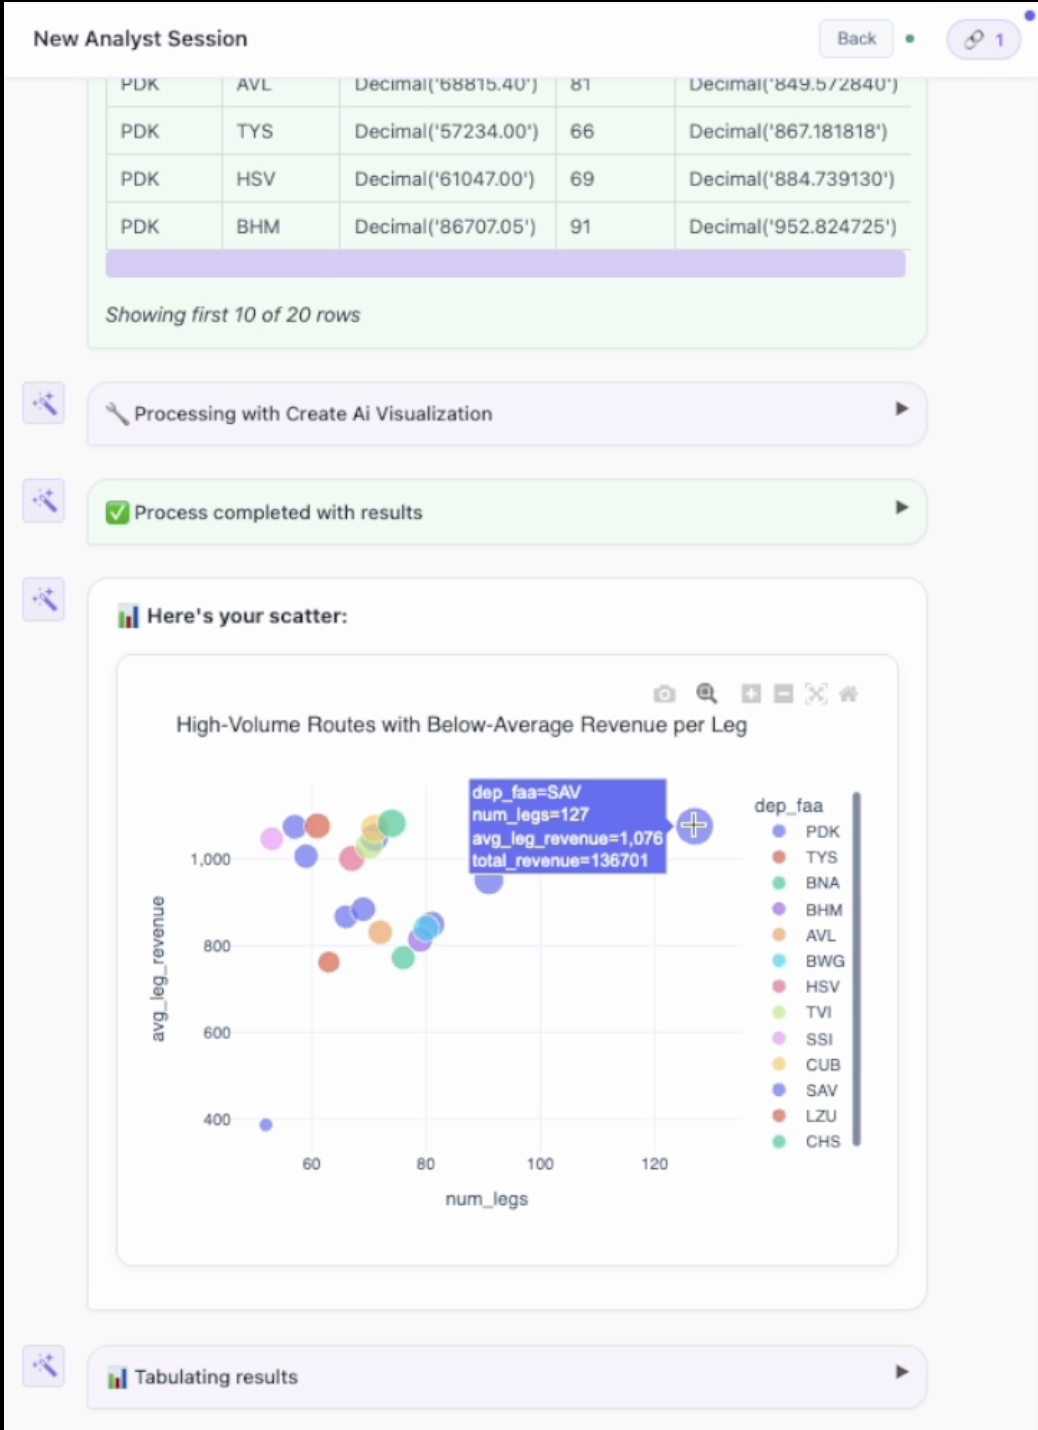Zoom in with chart plus icon

pos(751,693)
